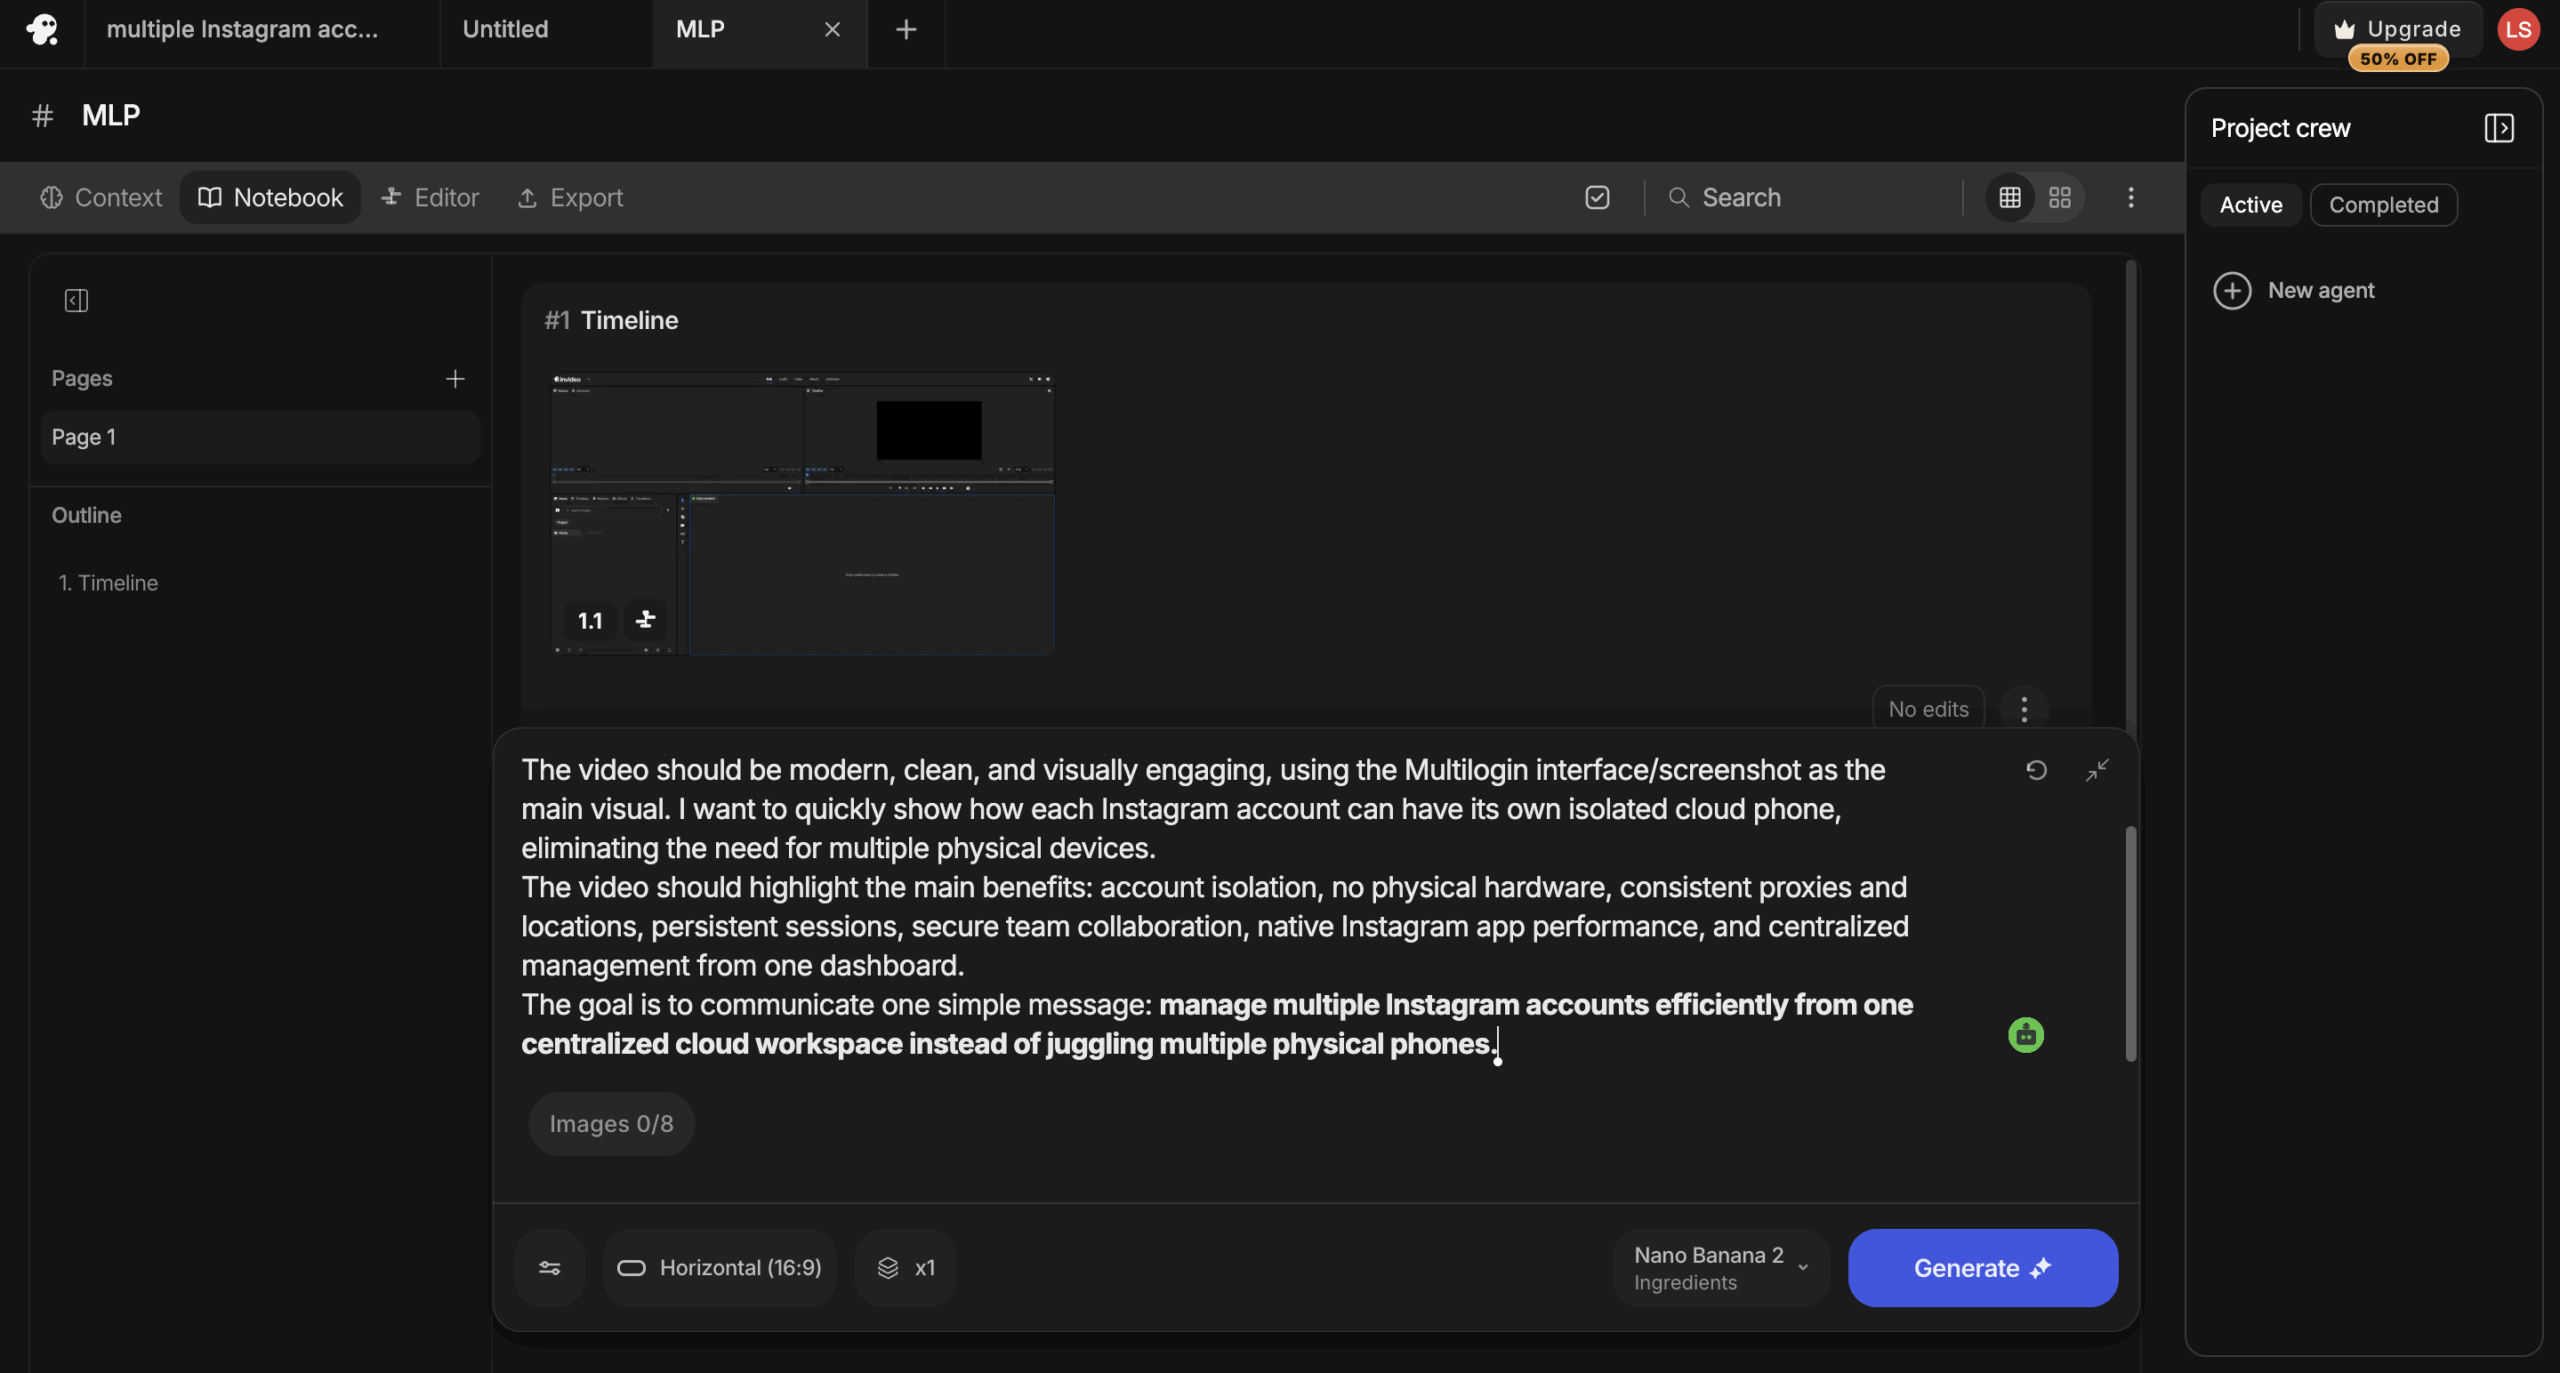The image size is (2560, 1373).
Task: Switch to the multiple Instagram acc... tab
Action: coord(262,30)
